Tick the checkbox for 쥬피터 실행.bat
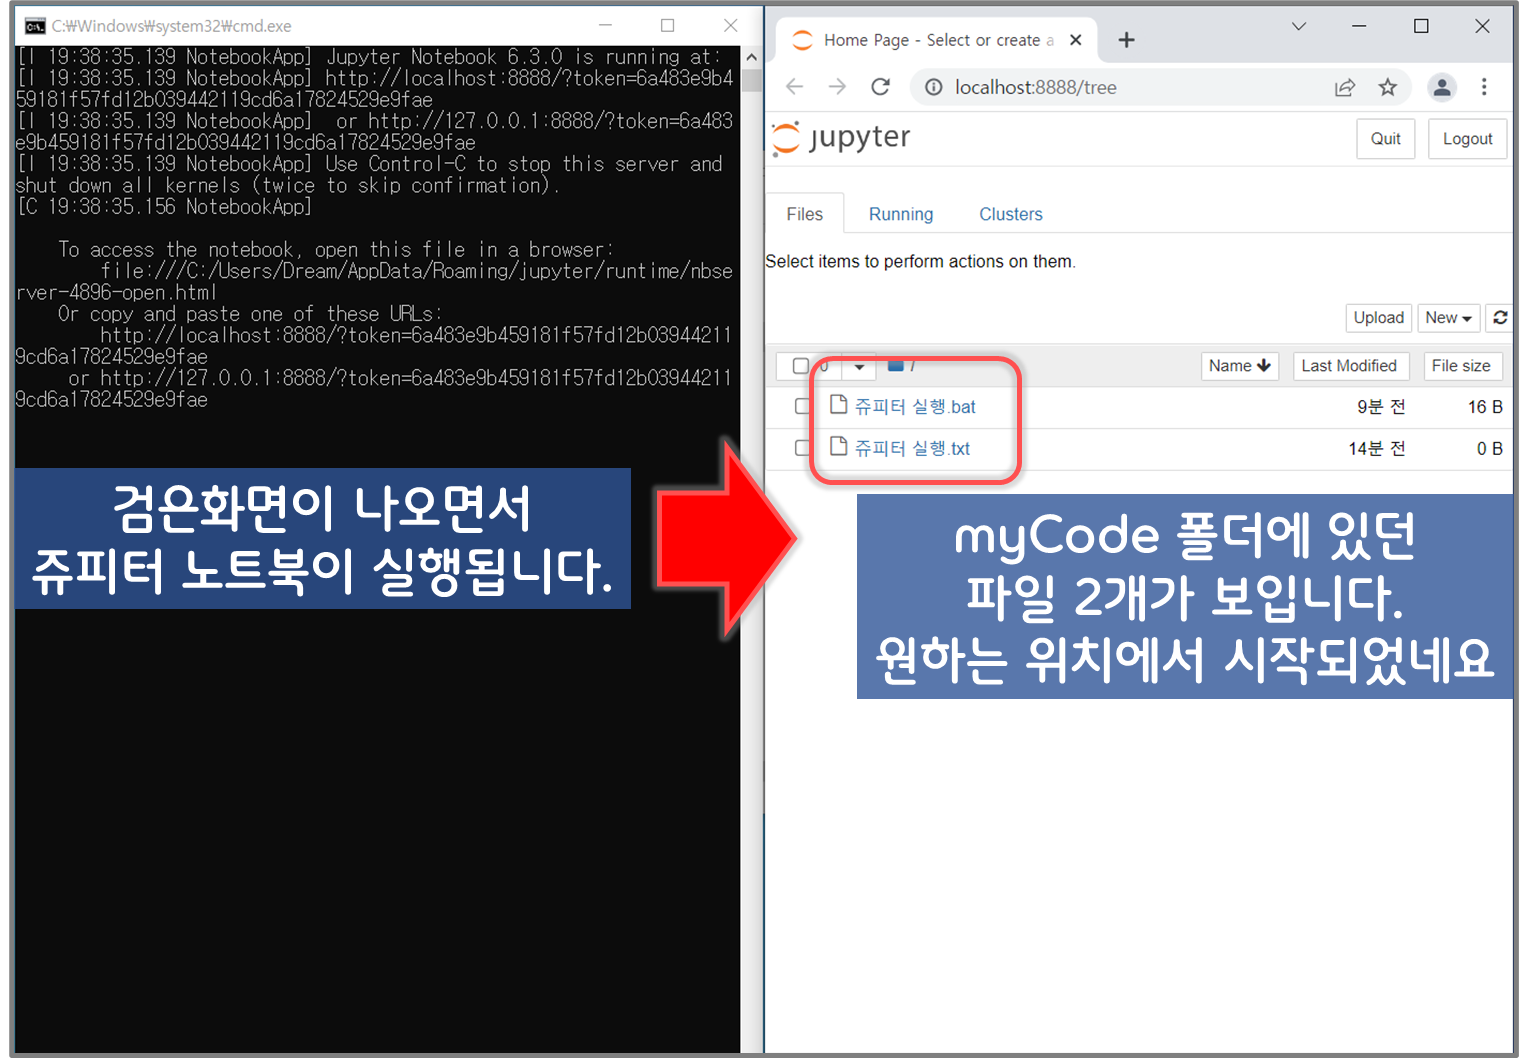Image resolution: width=1527 pixels, height=1058 pixels. click(x=802, y=406)
